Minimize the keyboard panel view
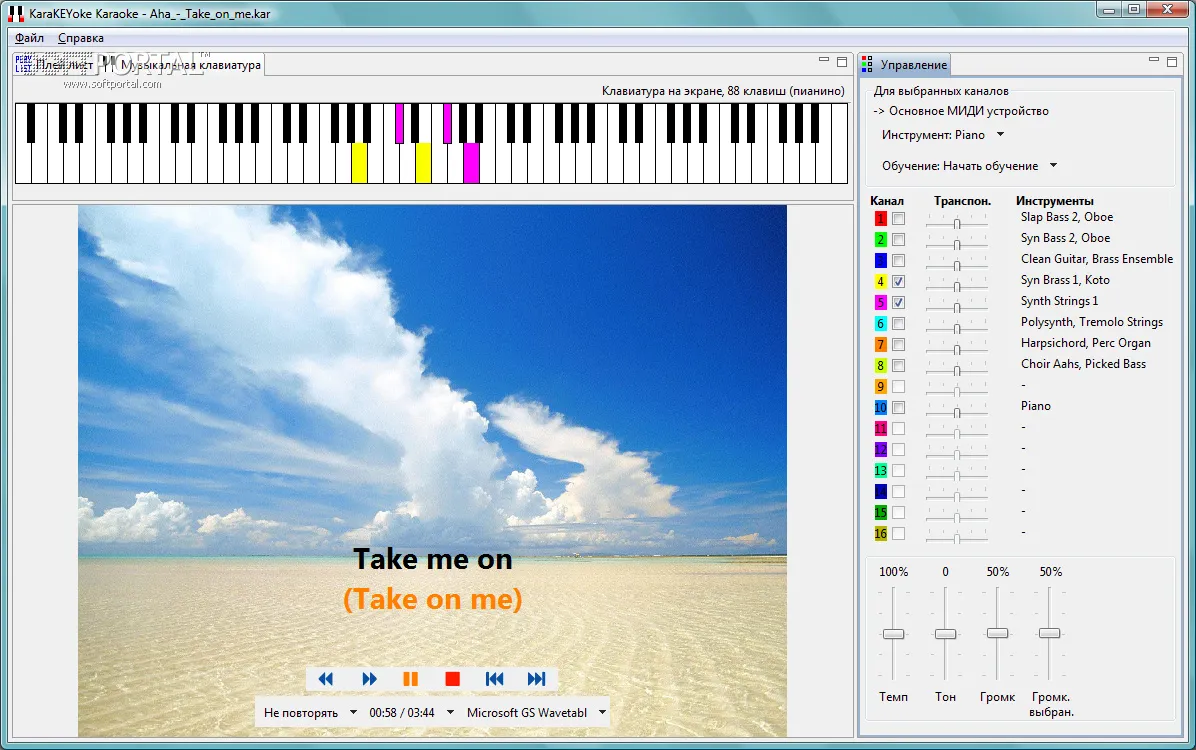 (824, 60)
